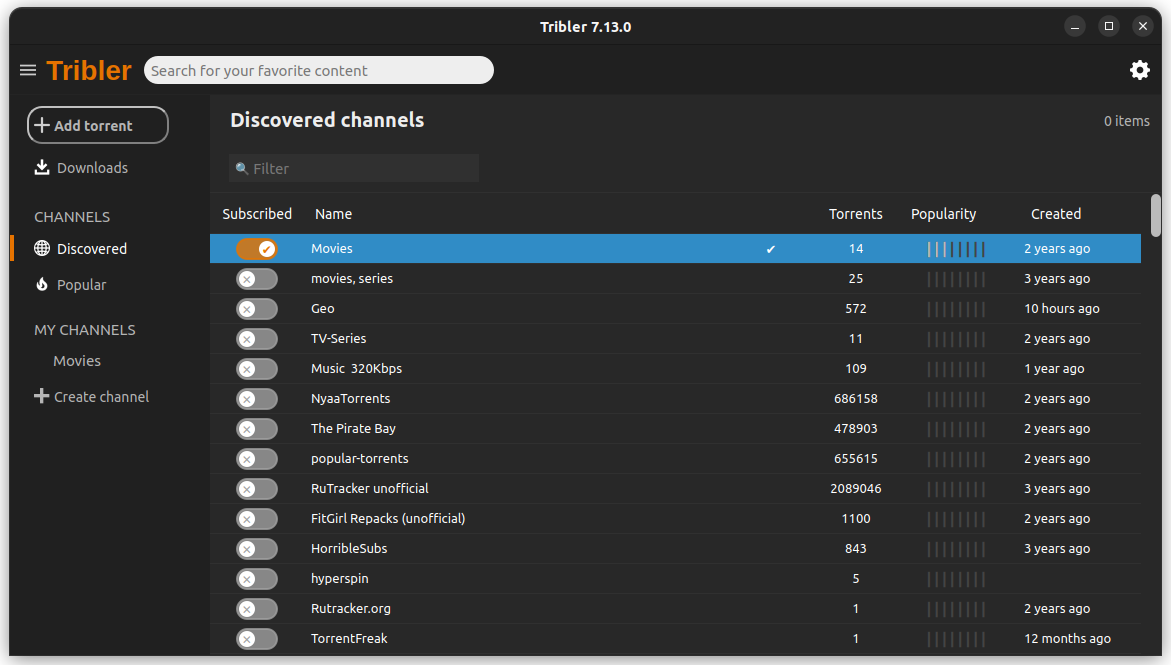1171x665 pixels.
Task: Open the Downloads page
Action: click(92, 168)
